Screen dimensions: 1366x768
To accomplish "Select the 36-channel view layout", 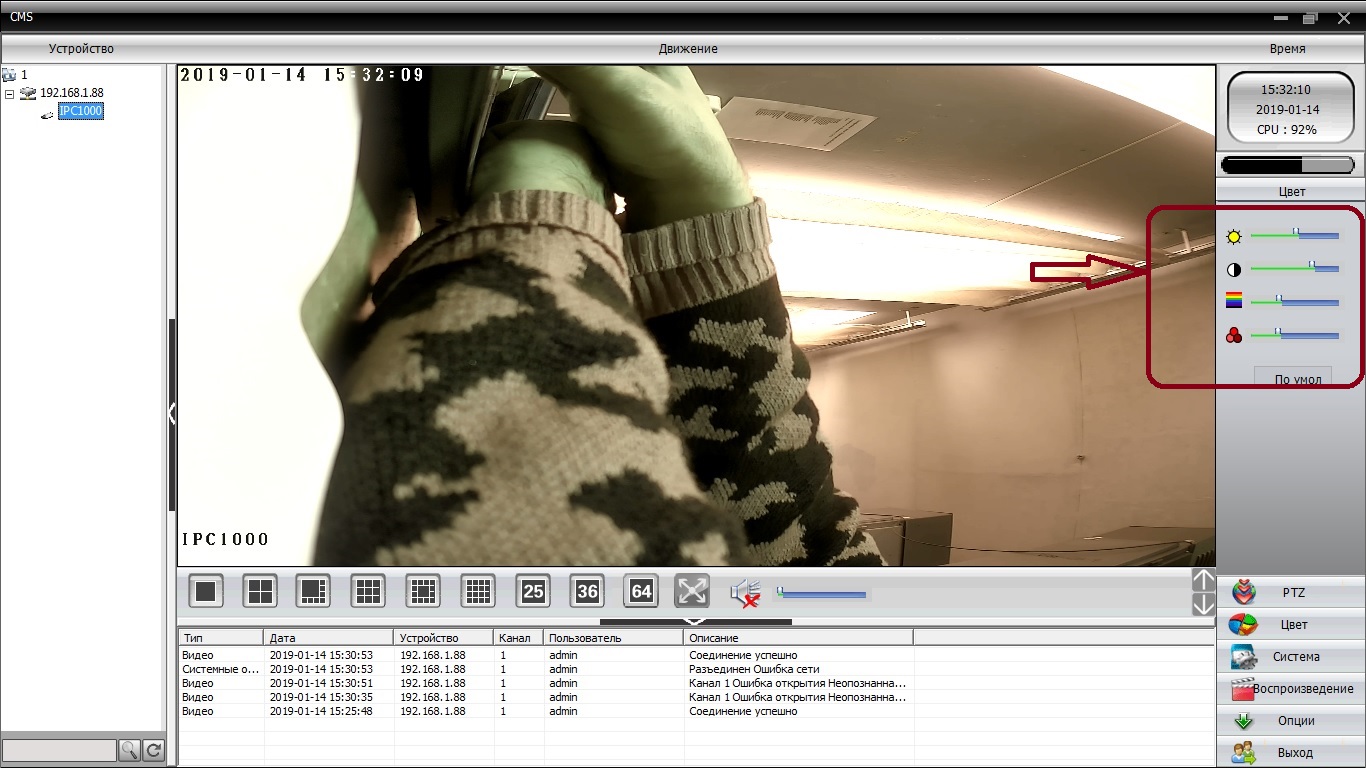I will click(587, 591).
